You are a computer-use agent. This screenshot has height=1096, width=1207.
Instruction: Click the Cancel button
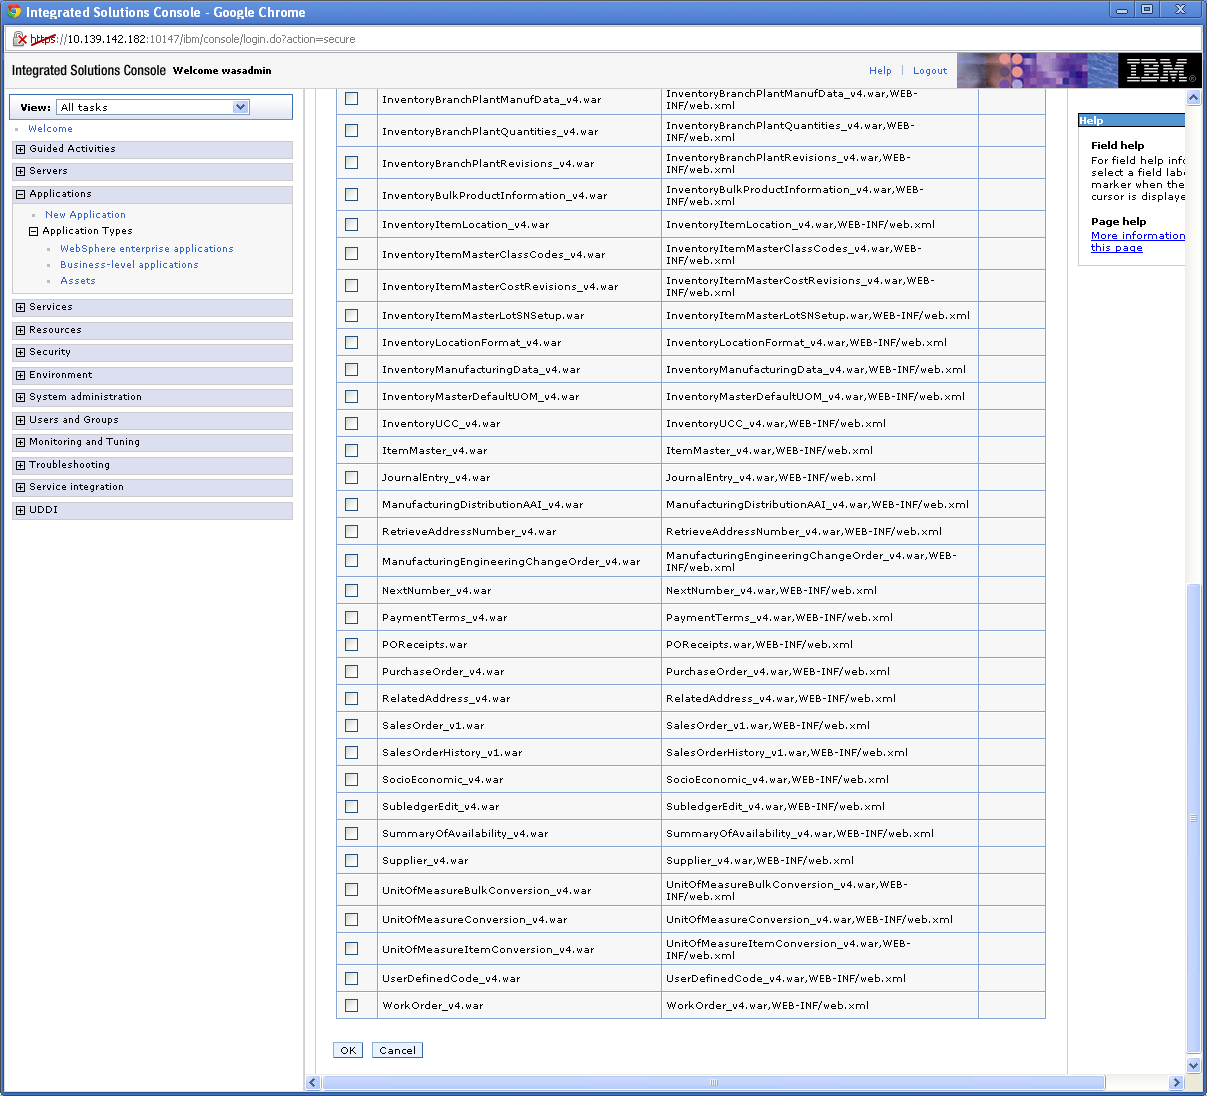tap(397, 1050)
